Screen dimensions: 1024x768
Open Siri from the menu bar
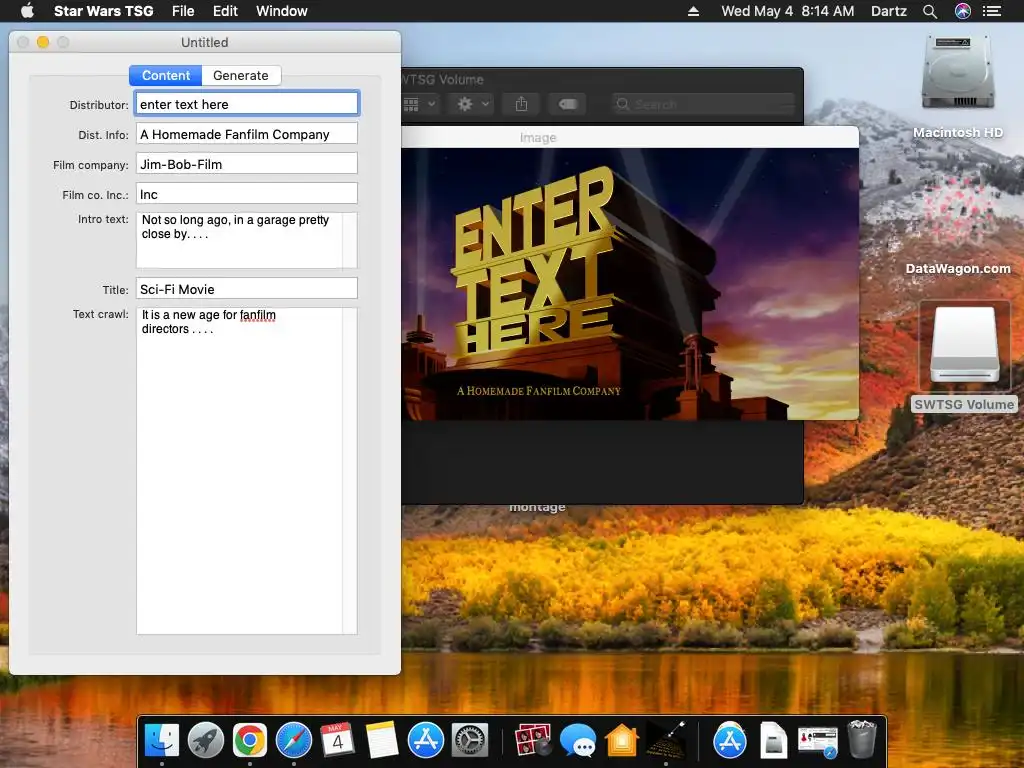[x=963, y=11]
